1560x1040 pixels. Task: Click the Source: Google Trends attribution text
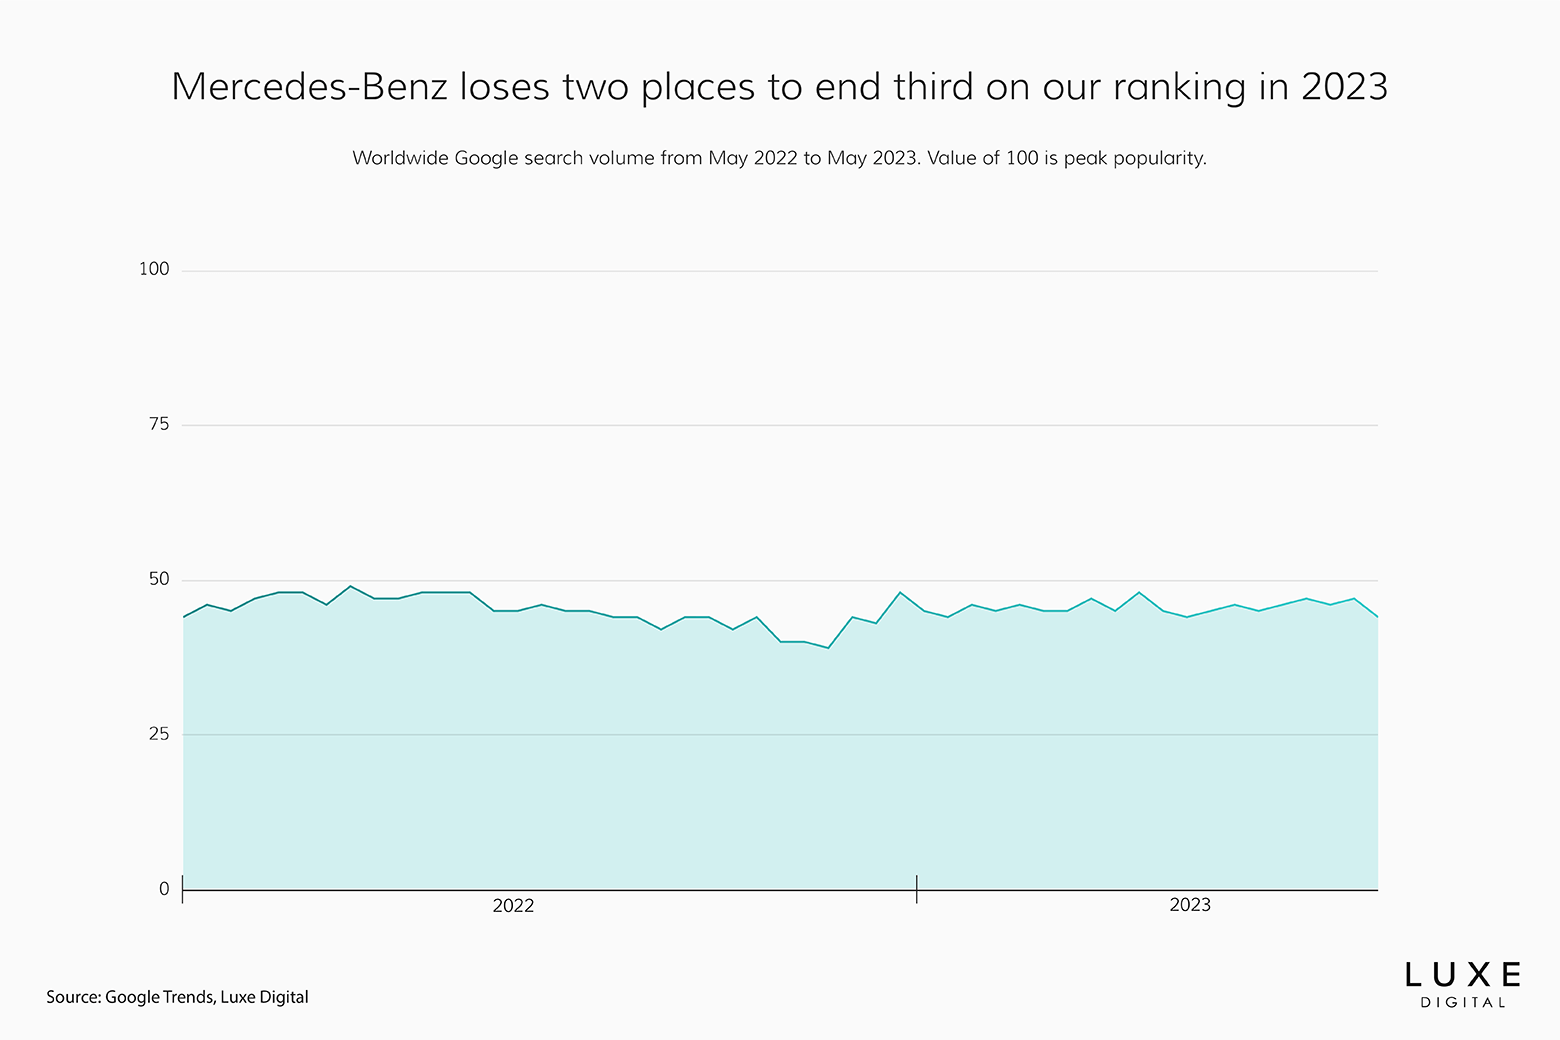click(177, 997)
